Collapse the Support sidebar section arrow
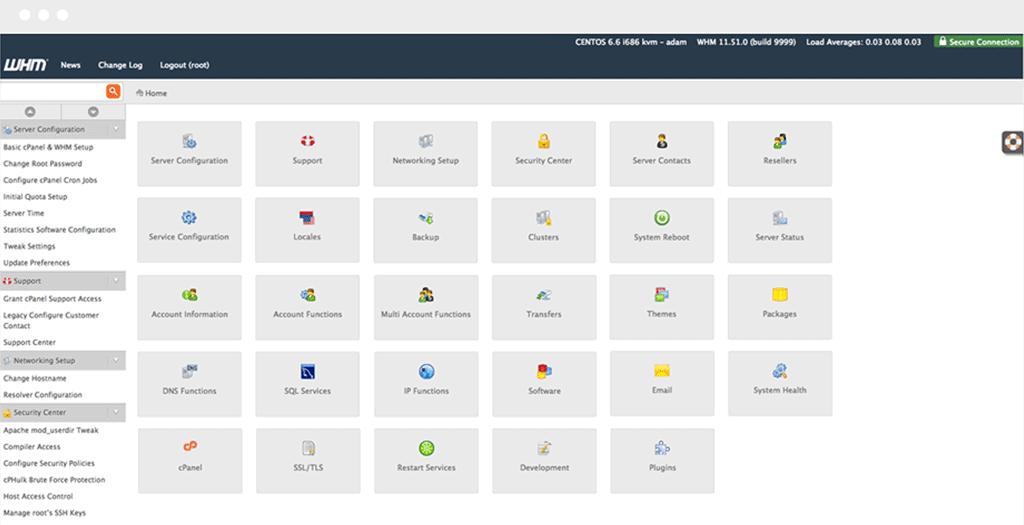 116,281
